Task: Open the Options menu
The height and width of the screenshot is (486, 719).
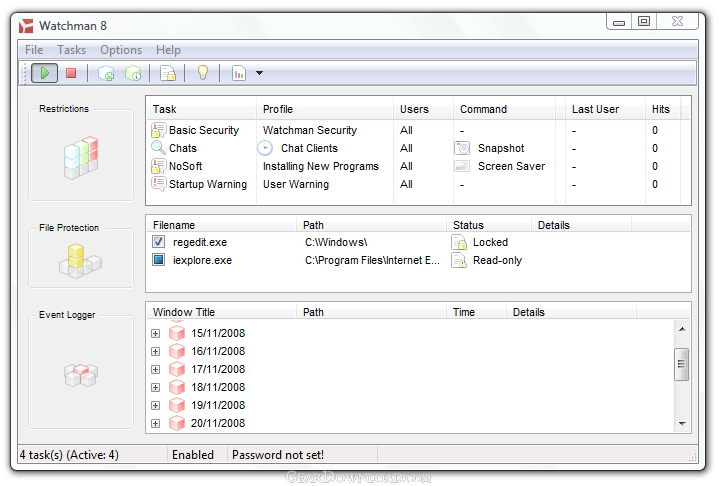Action: click(x=121, y=50)
